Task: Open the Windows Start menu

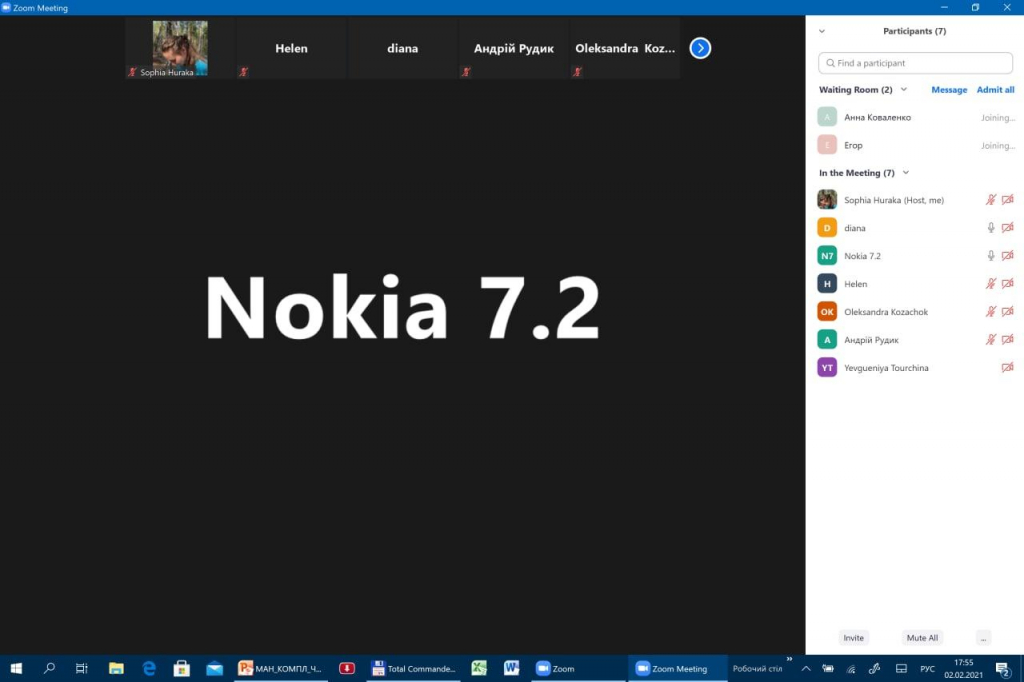Action: click(16, 668)
